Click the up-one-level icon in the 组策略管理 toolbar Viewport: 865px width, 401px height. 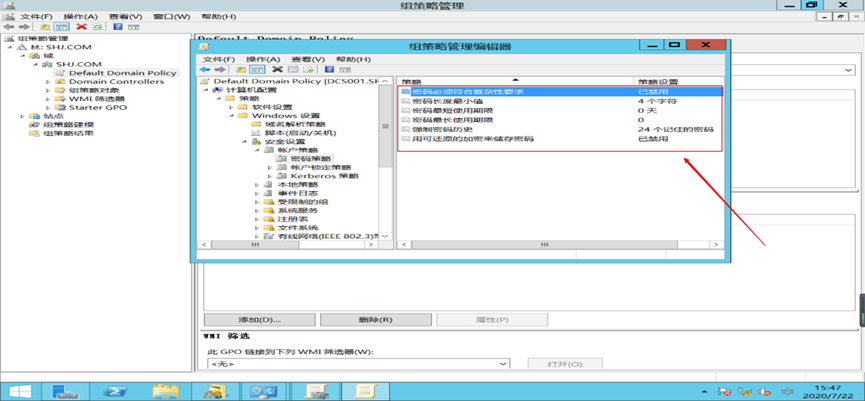coord(45,26)
